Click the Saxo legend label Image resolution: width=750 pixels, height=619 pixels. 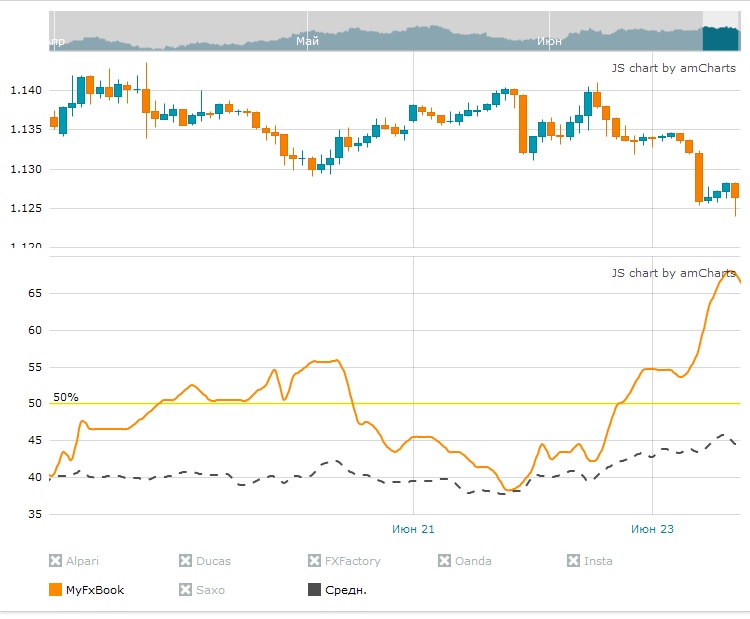[x=210, y=590]
